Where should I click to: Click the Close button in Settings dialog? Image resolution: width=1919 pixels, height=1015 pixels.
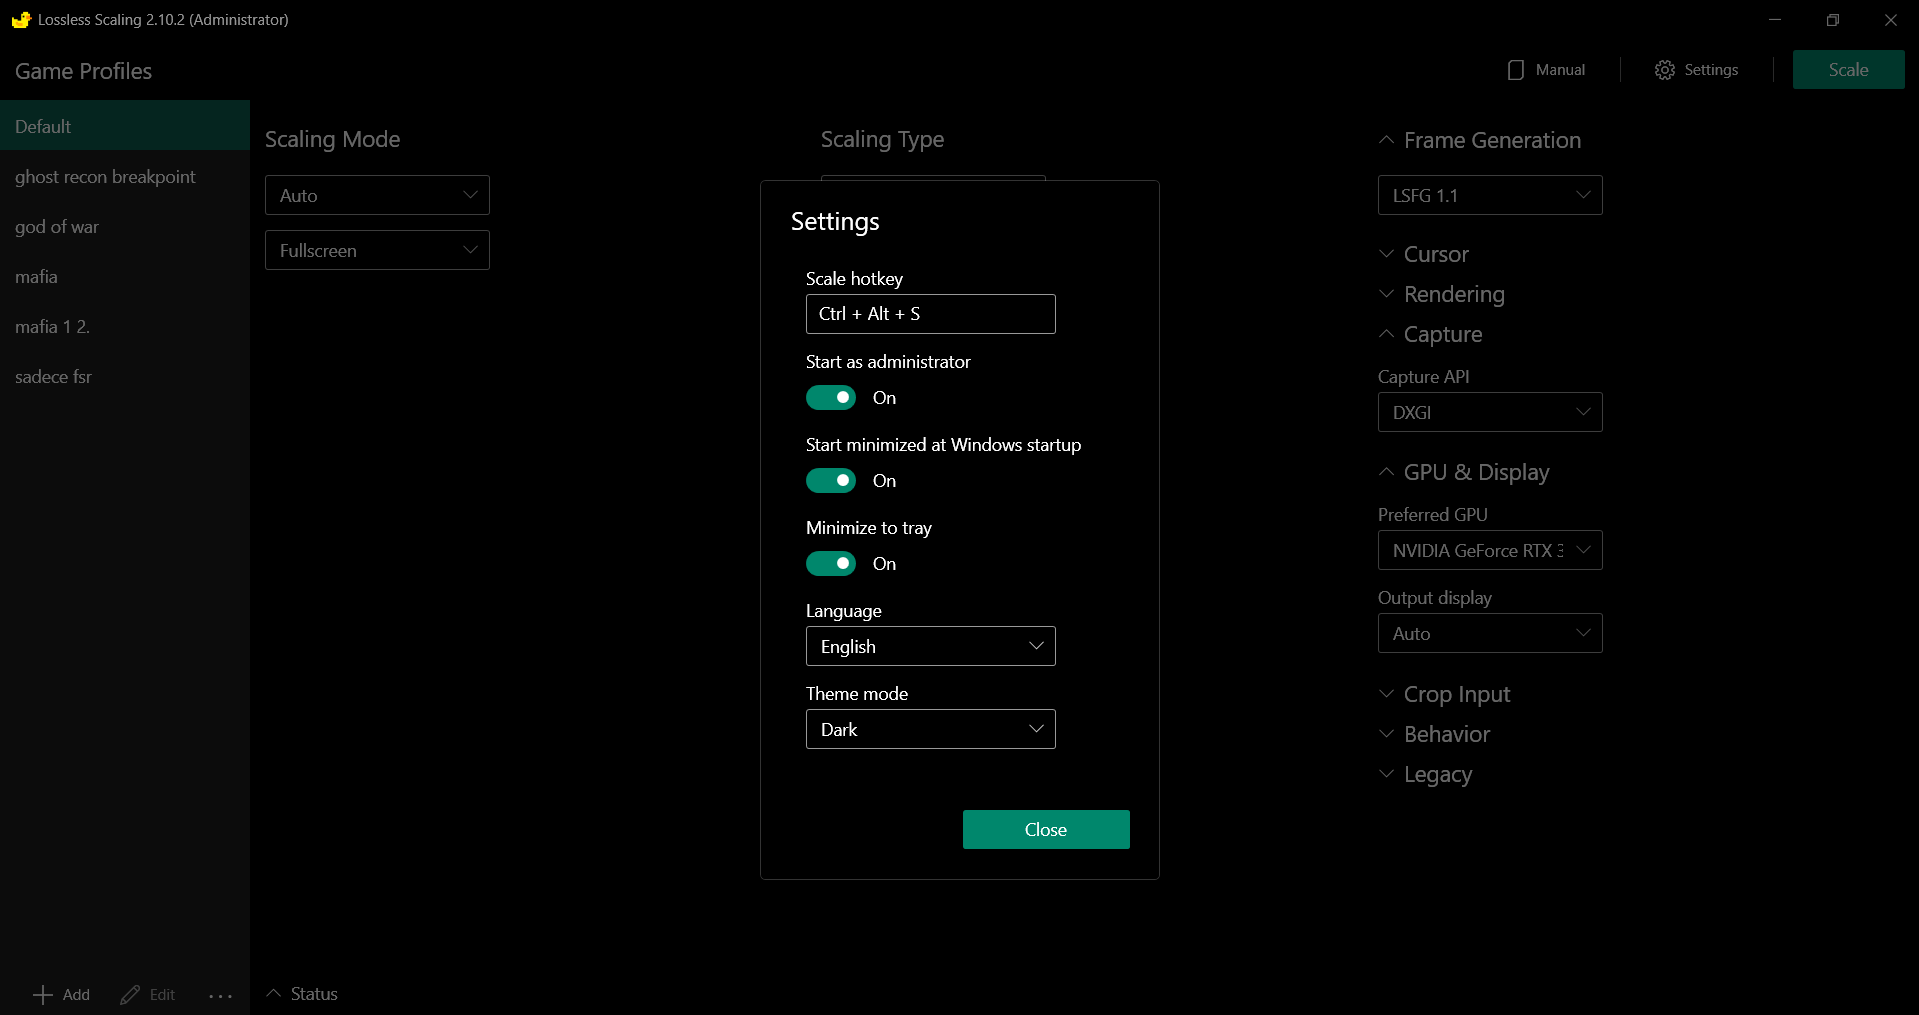tap(1046, 829)
